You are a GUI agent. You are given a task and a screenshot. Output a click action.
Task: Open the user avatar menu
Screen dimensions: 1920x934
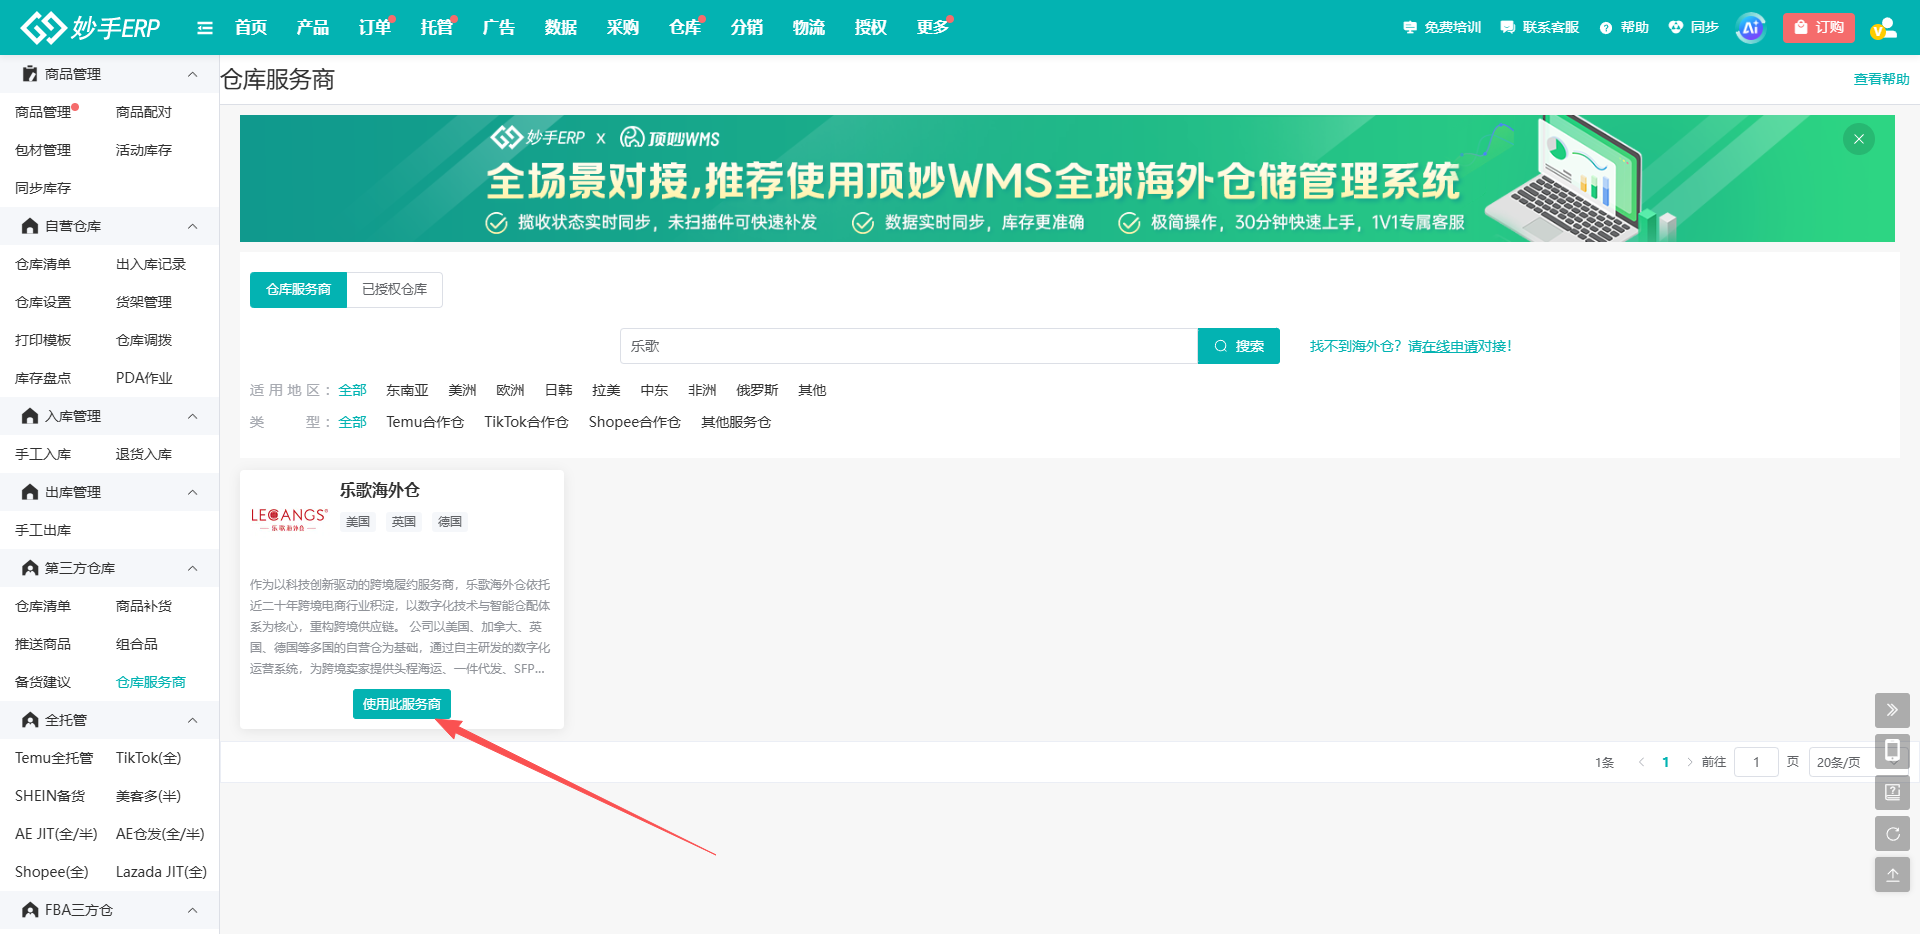click(1883, 28)
